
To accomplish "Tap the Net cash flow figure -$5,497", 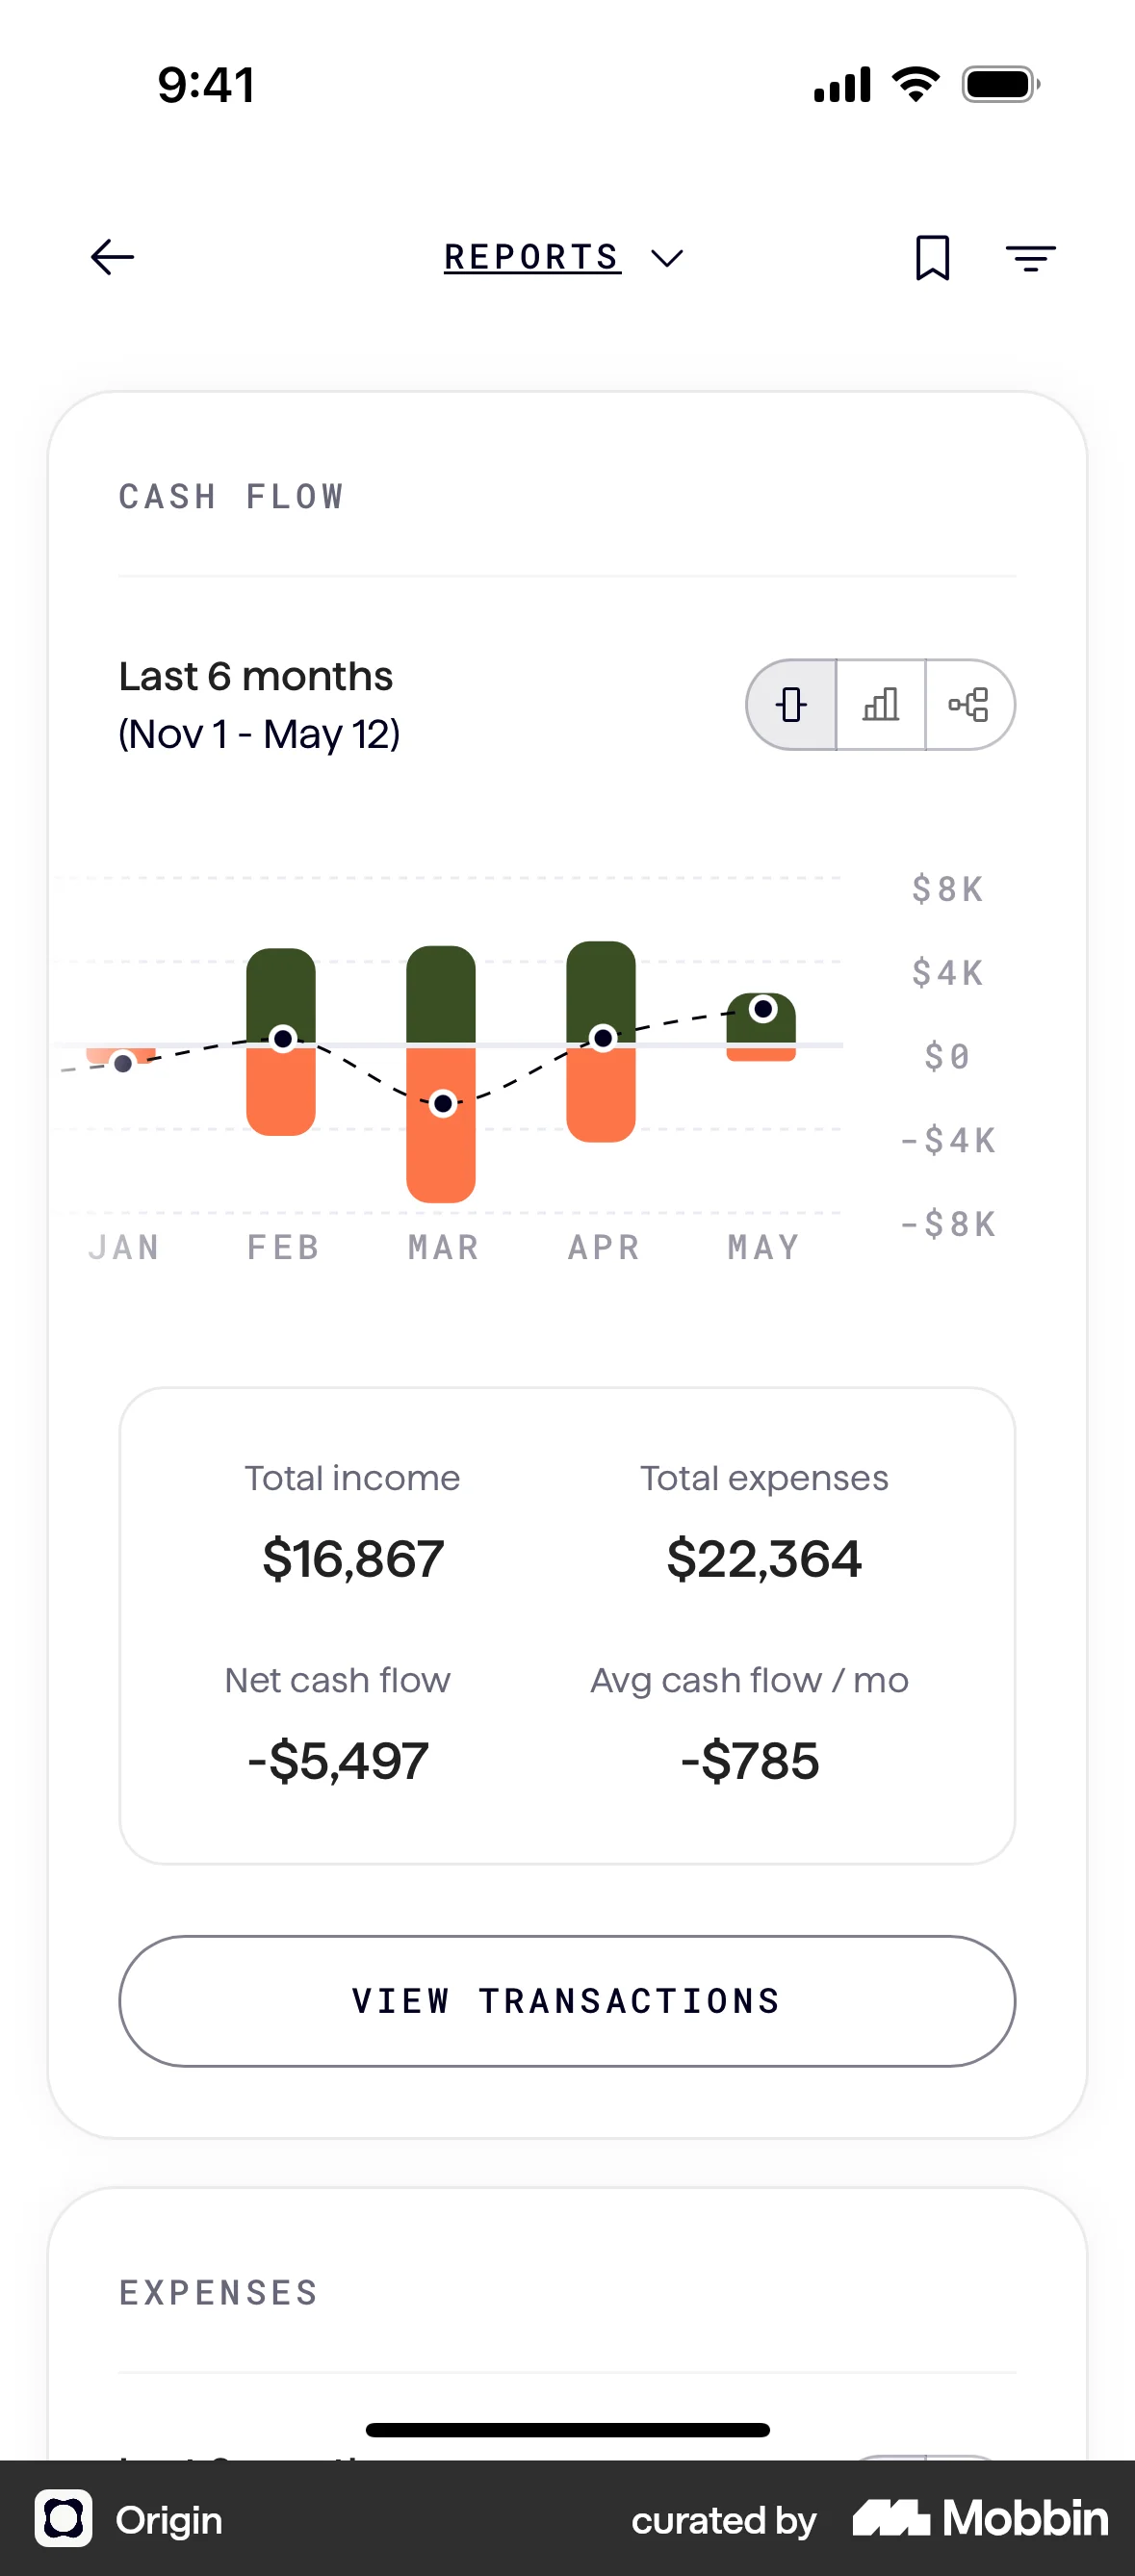I will 338,1760.
